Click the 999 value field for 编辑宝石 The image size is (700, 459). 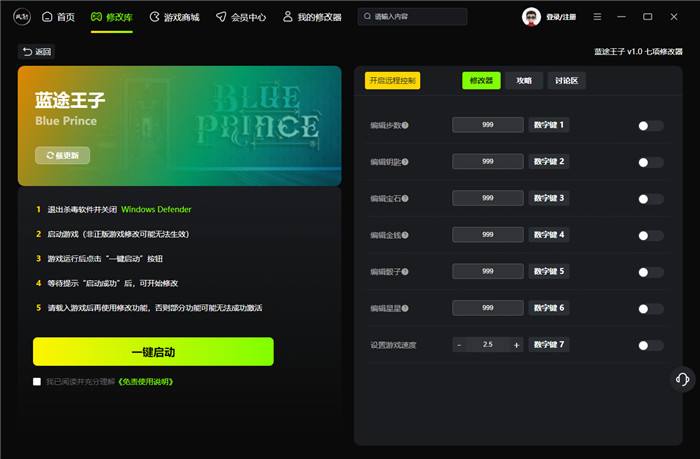click(488, 198)
